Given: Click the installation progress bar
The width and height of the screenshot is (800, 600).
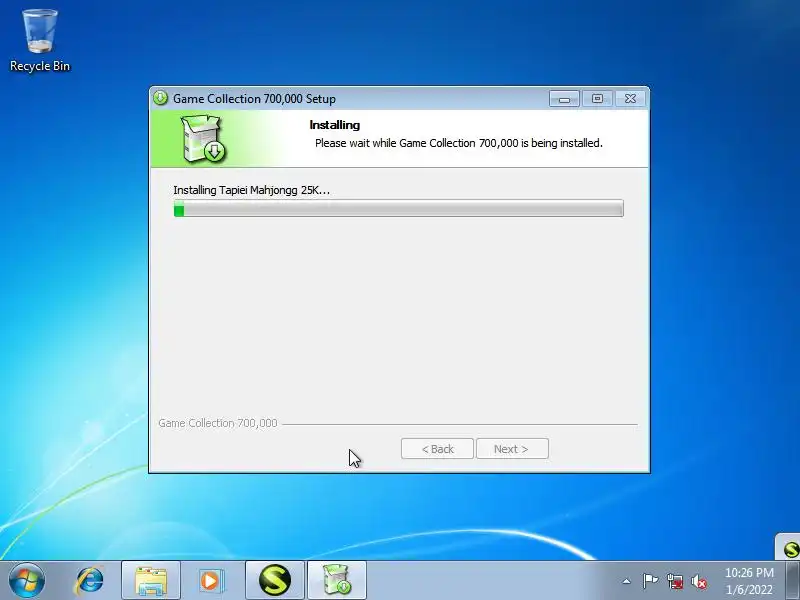Looking at the screenshot, I should pyautogui.click(x=398, y=208).
